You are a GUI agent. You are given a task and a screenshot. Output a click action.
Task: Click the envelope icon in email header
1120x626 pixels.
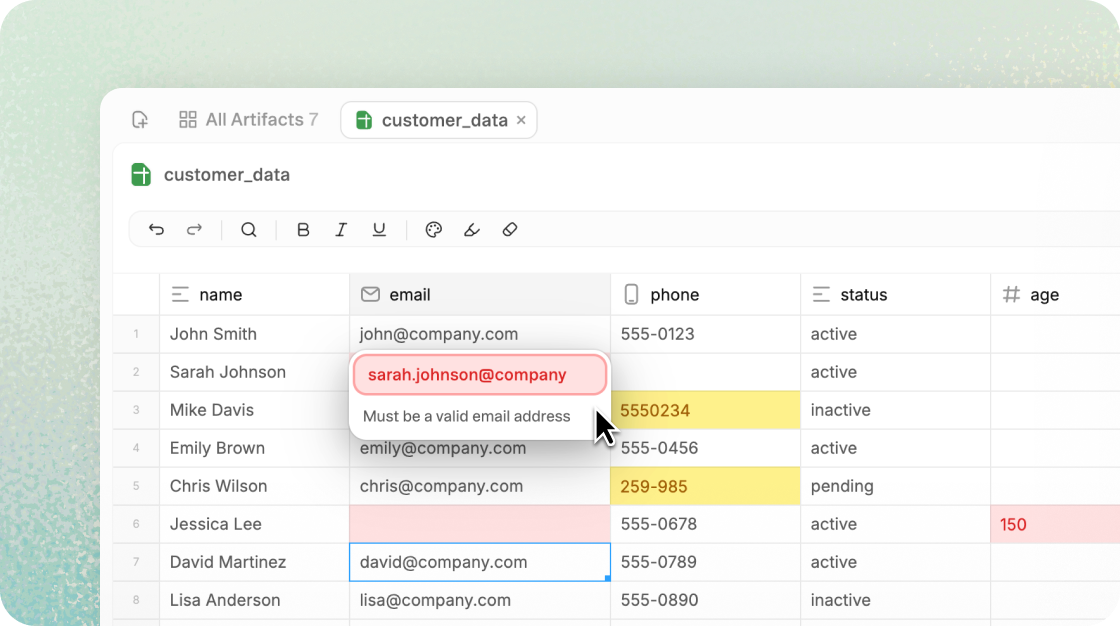pyautogui.click(x=370, y=294)
